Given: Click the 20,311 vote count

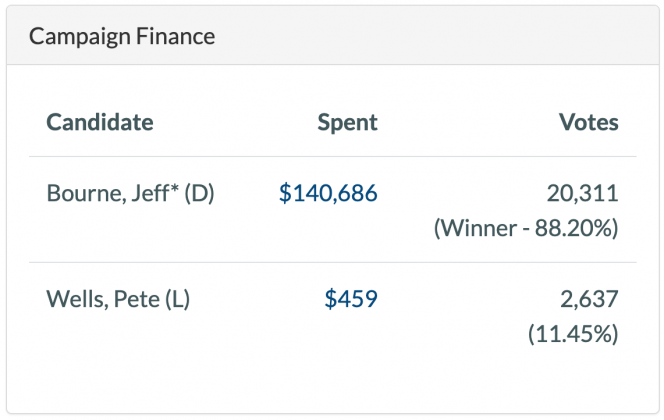Looking at the screenshot, I should (x=583, y=194).
